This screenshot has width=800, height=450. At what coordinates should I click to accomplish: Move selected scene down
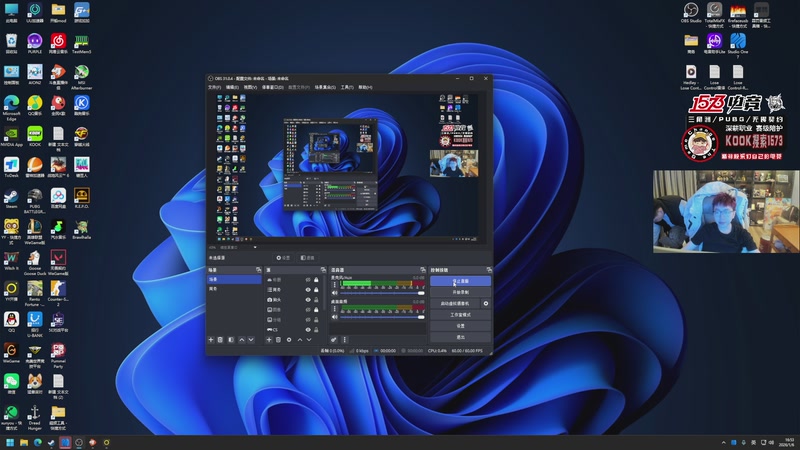[x=251, y=340]
